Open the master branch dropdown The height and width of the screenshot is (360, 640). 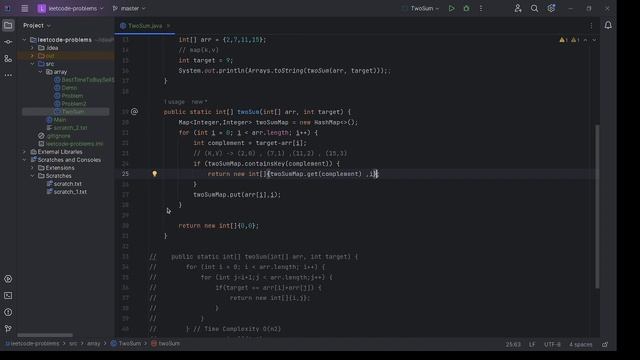[x=129, y=8]
